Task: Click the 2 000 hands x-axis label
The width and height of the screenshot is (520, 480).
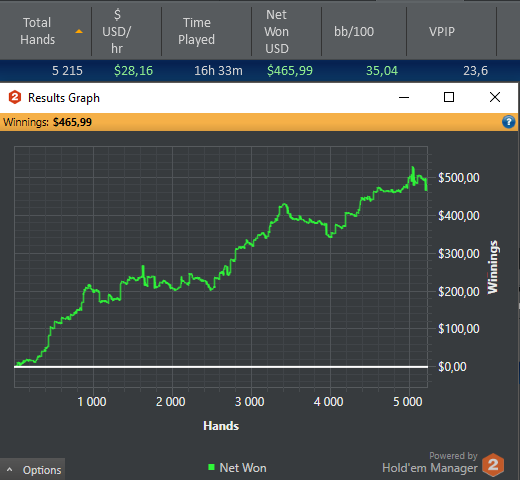Action: pyautogui.click(x=171, y=402)
